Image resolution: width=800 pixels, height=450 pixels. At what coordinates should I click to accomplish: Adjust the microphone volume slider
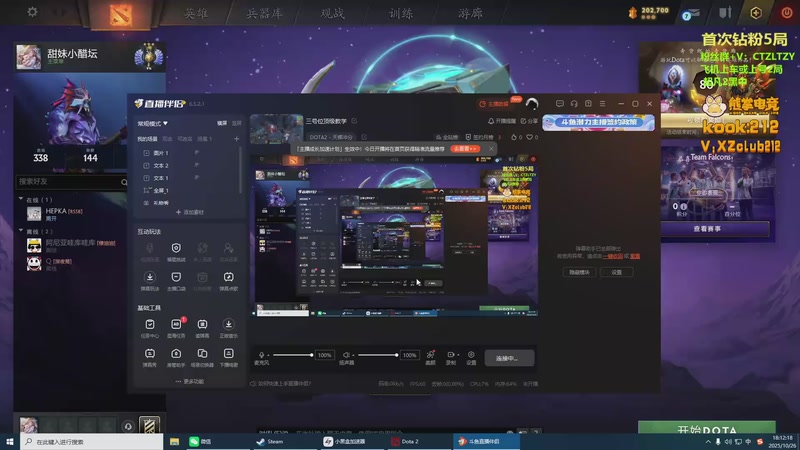pos(293,355)
